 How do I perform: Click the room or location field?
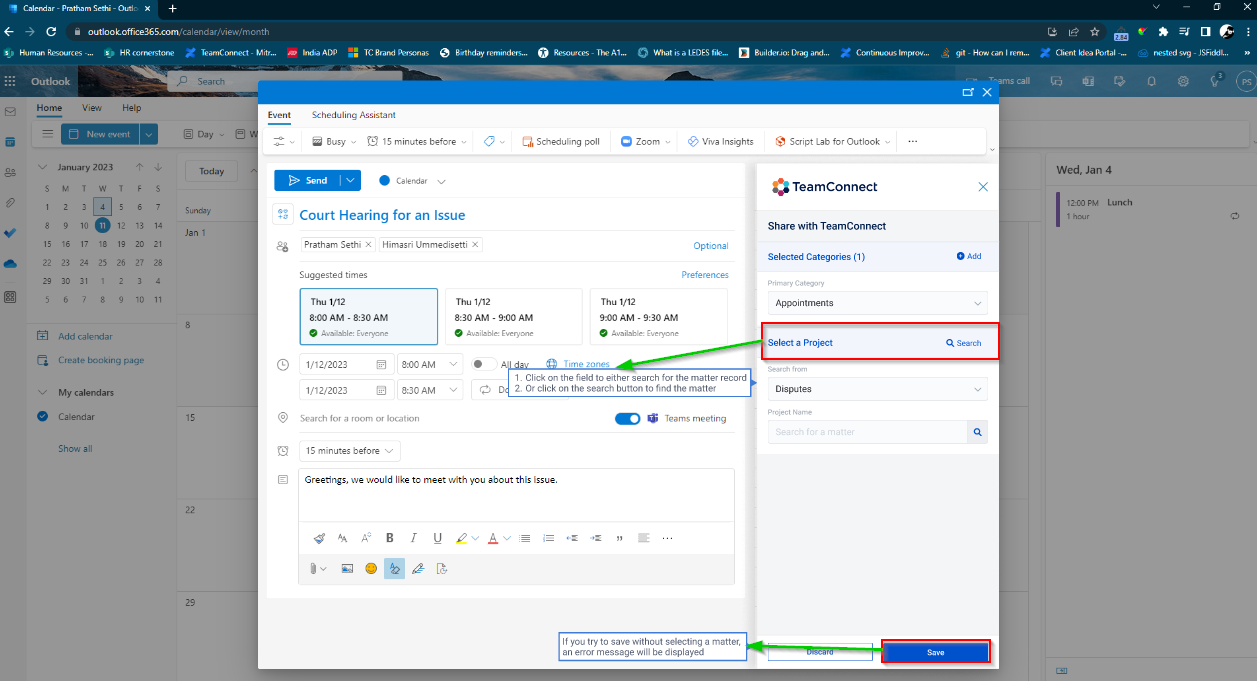click(x=450, y=418)
